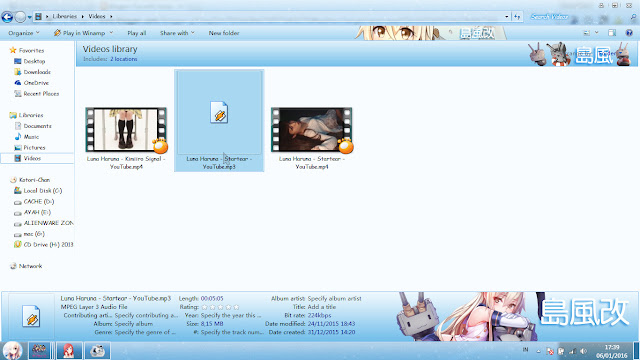Open the third taskbar app icon
The width and height of the screenshot is (640, 360).
coord(97,351)
